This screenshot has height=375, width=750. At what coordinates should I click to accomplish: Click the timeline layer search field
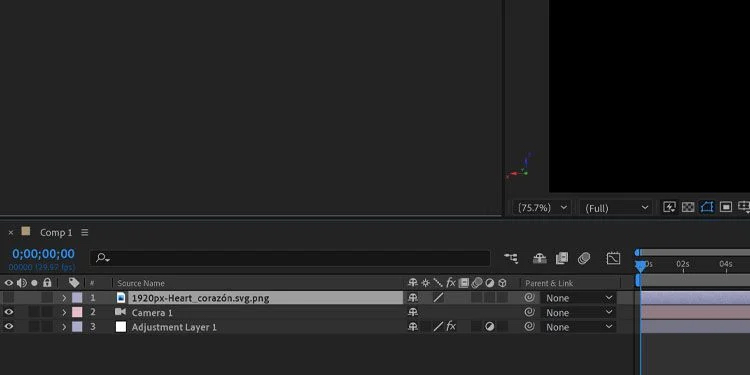coord(290,258)
